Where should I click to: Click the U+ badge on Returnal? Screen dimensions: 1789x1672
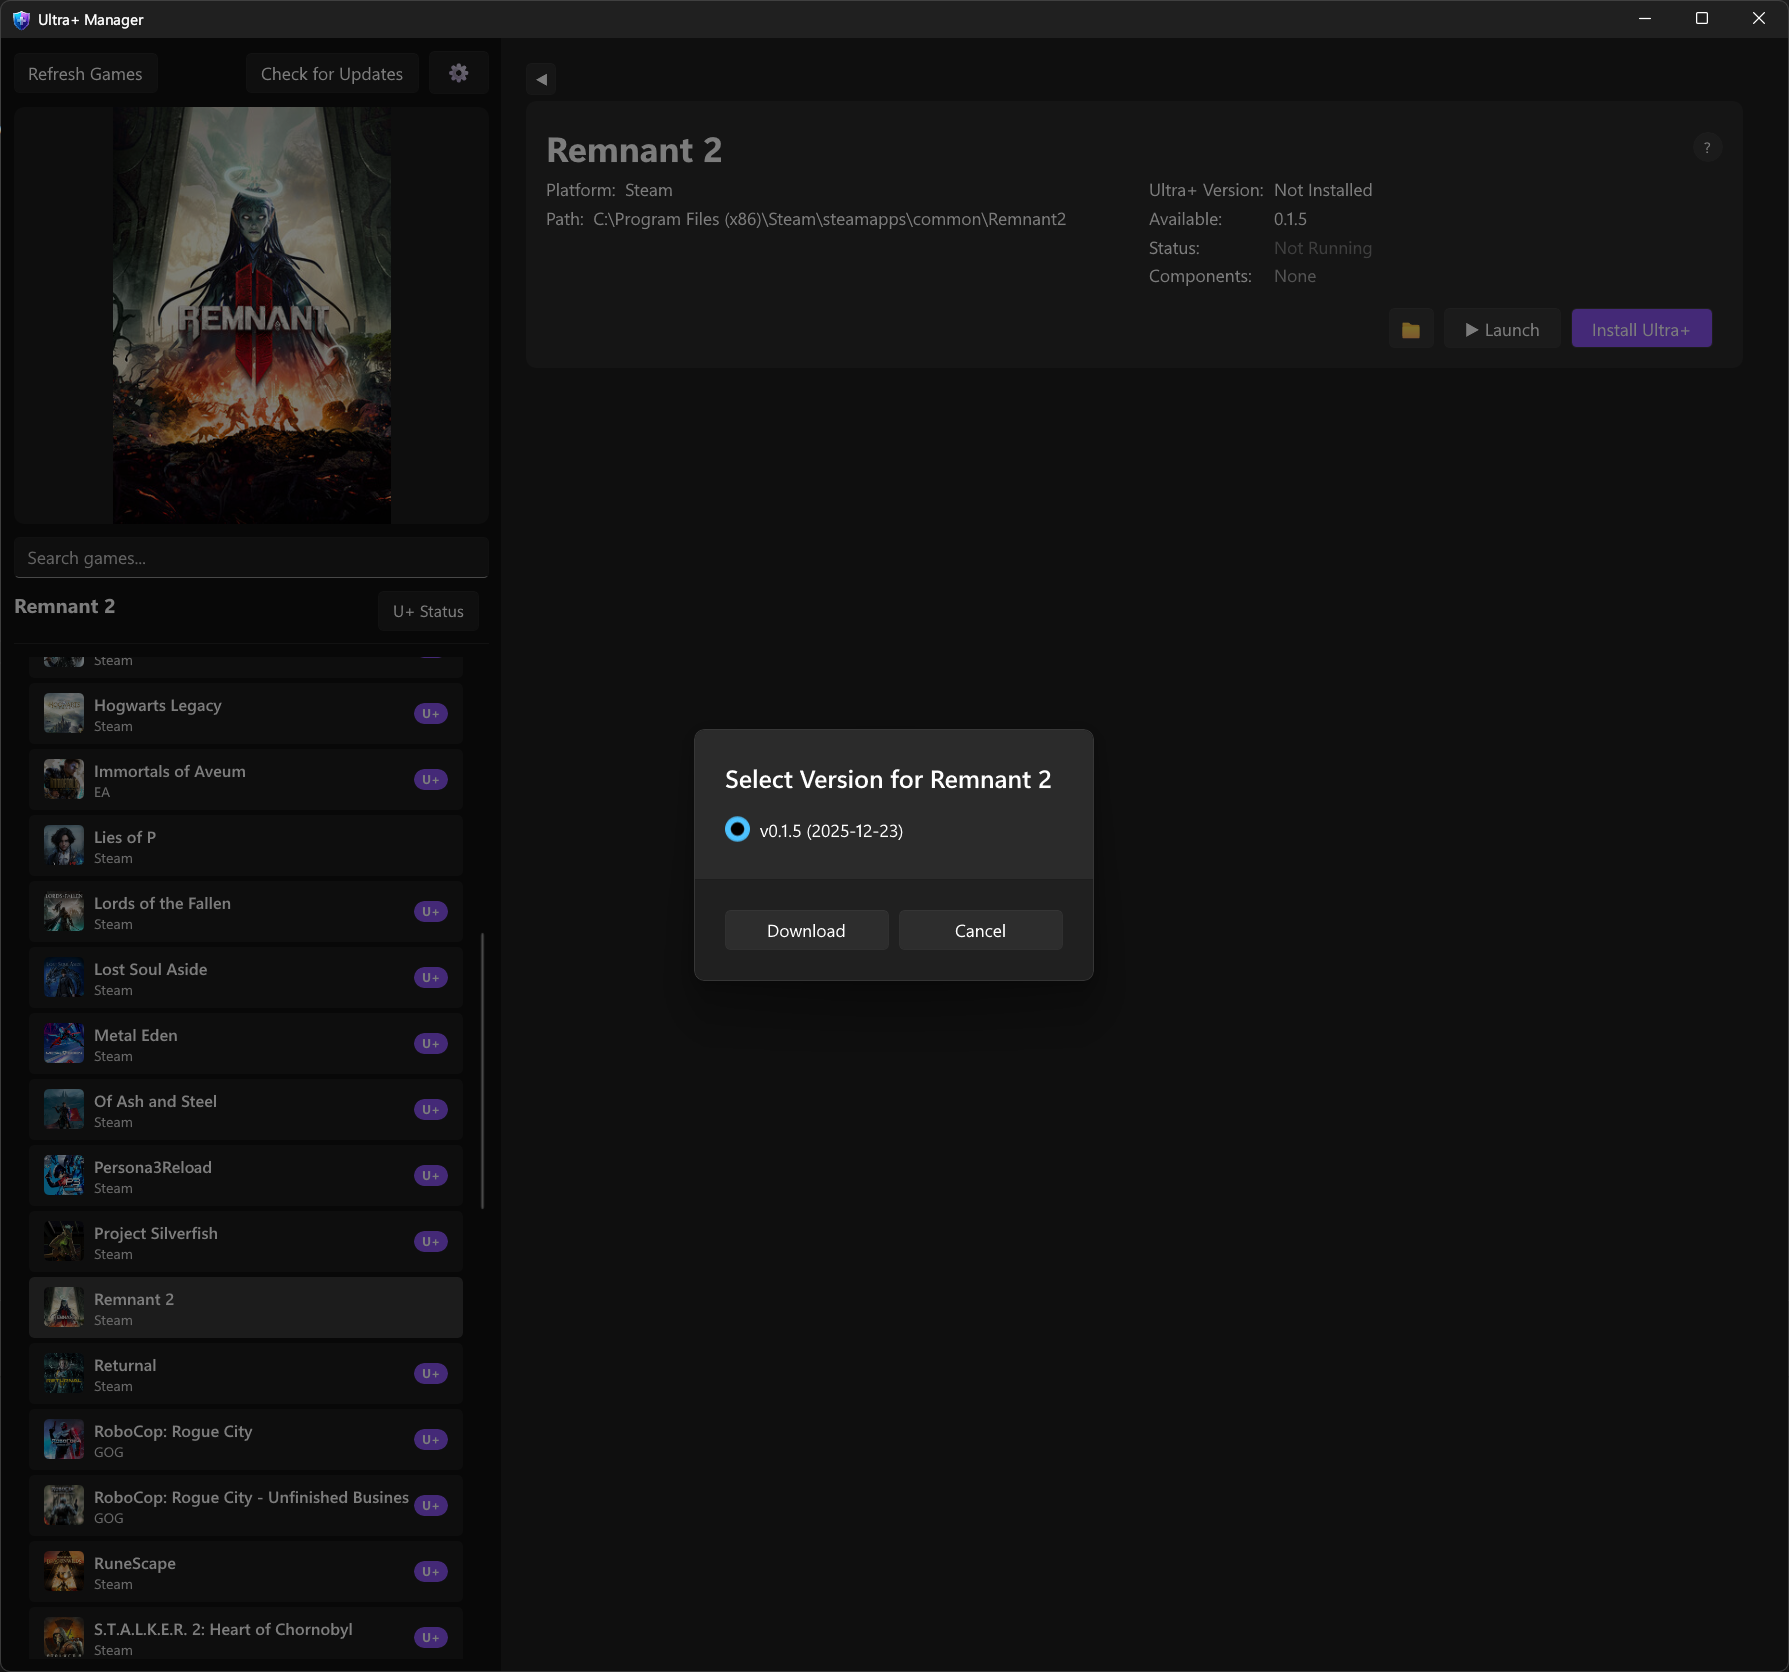coord(430,1373)
